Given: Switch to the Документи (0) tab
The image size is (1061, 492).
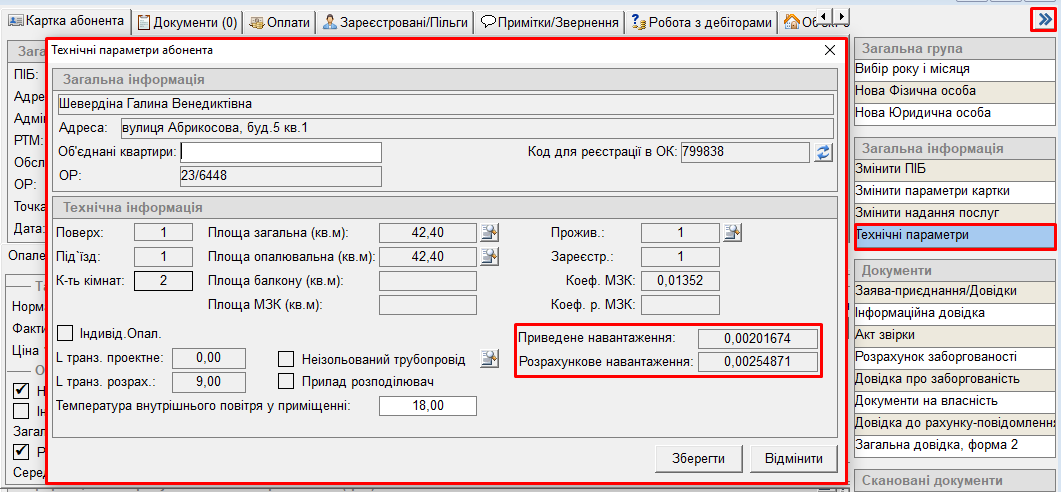Looking at the screenshot, I should point(187,21).
